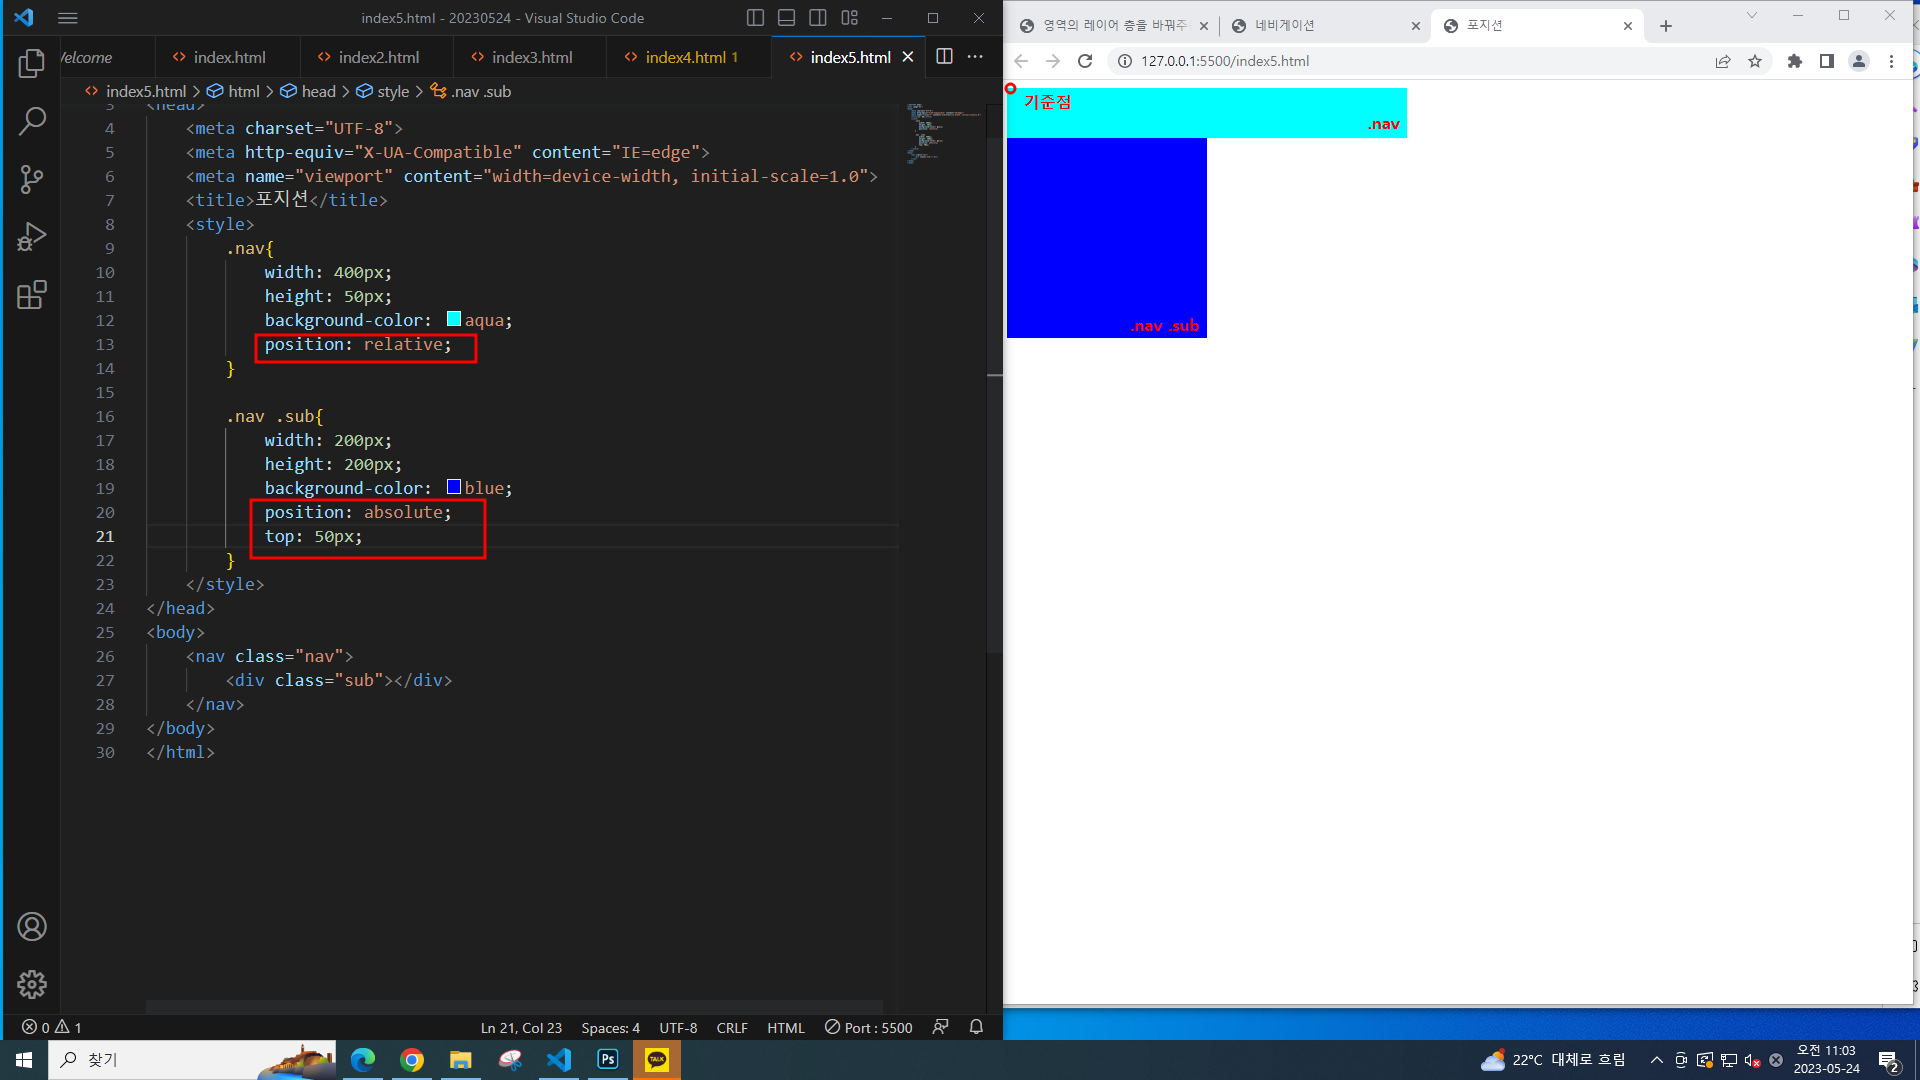This screenshot has width=1920, height=1080.
Task: Click the Accounts icon in activity bar
Action: click(32, 927)
